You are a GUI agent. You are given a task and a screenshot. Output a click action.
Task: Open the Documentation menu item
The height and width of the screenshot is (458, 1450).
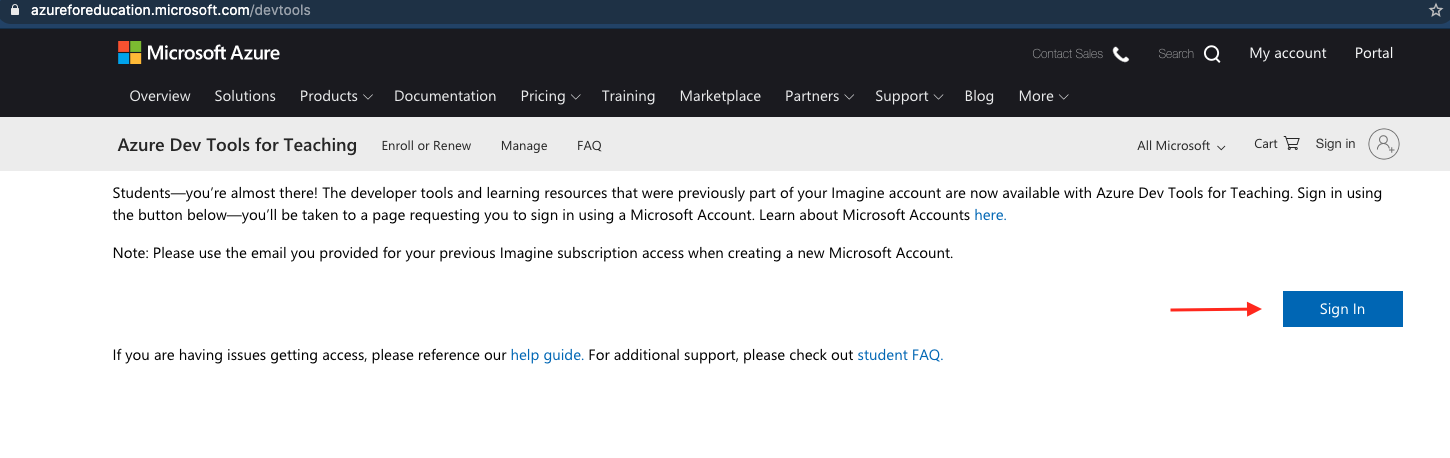coord(445,96)
